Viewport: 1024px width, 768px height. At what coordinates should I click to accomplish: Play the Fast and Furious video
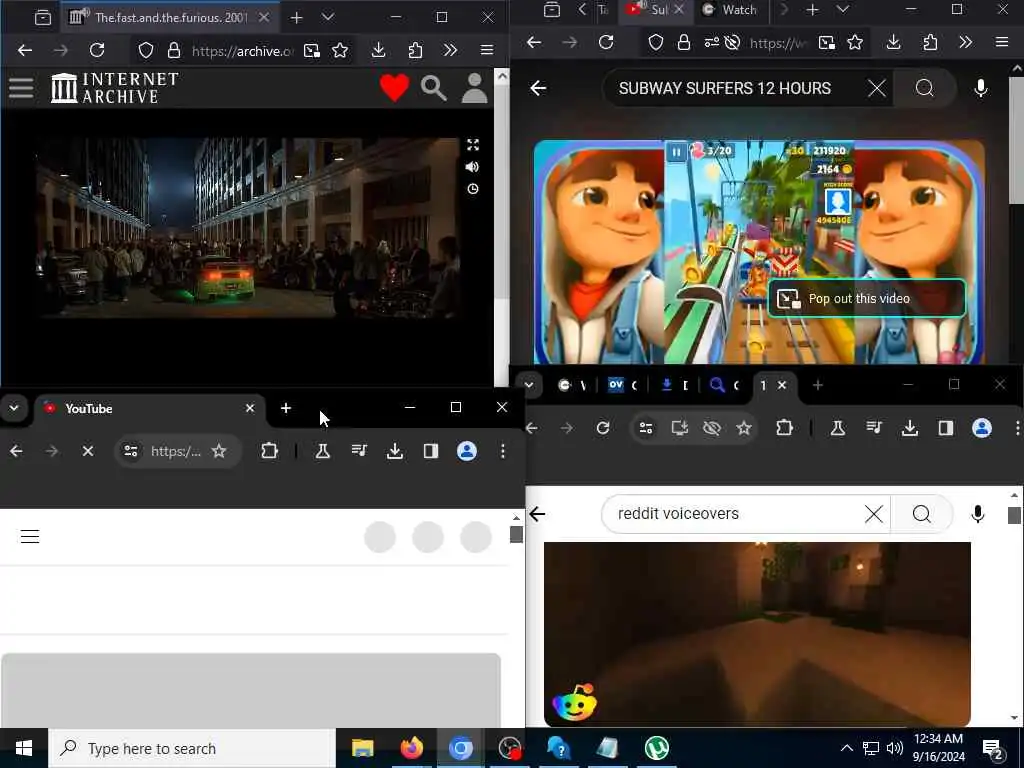(x=248, y=227)
